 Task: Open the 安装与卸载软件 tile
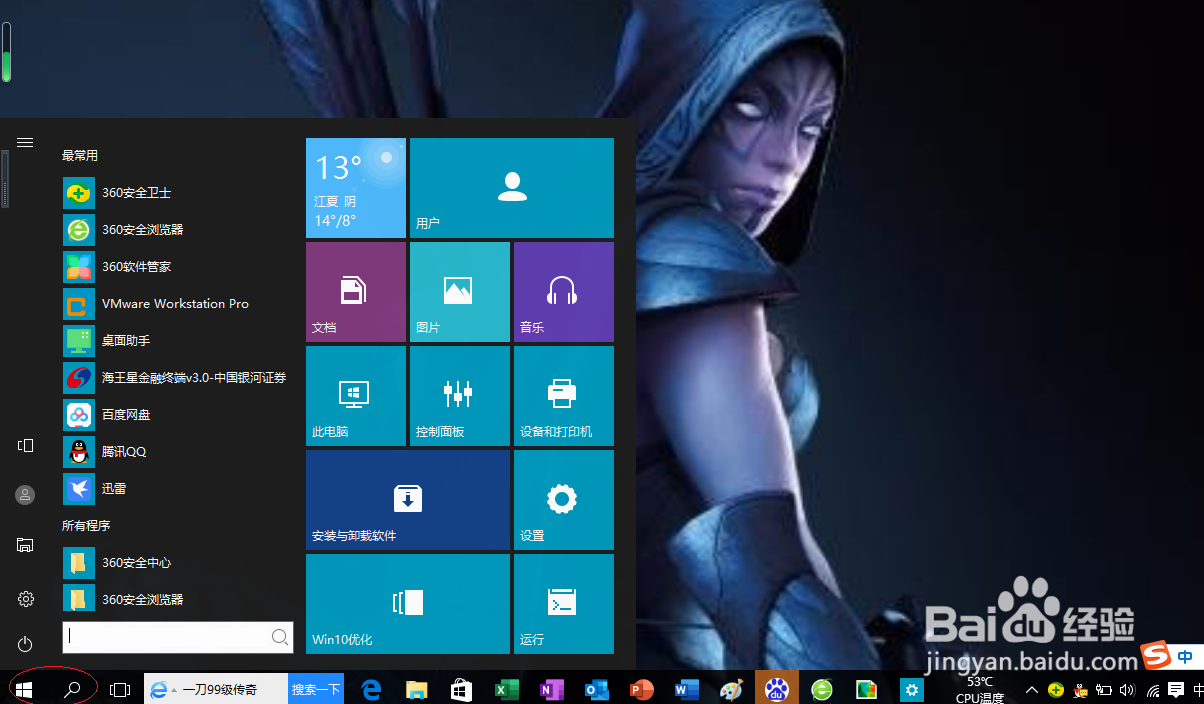pyautogui.click(x=408, y=500)
